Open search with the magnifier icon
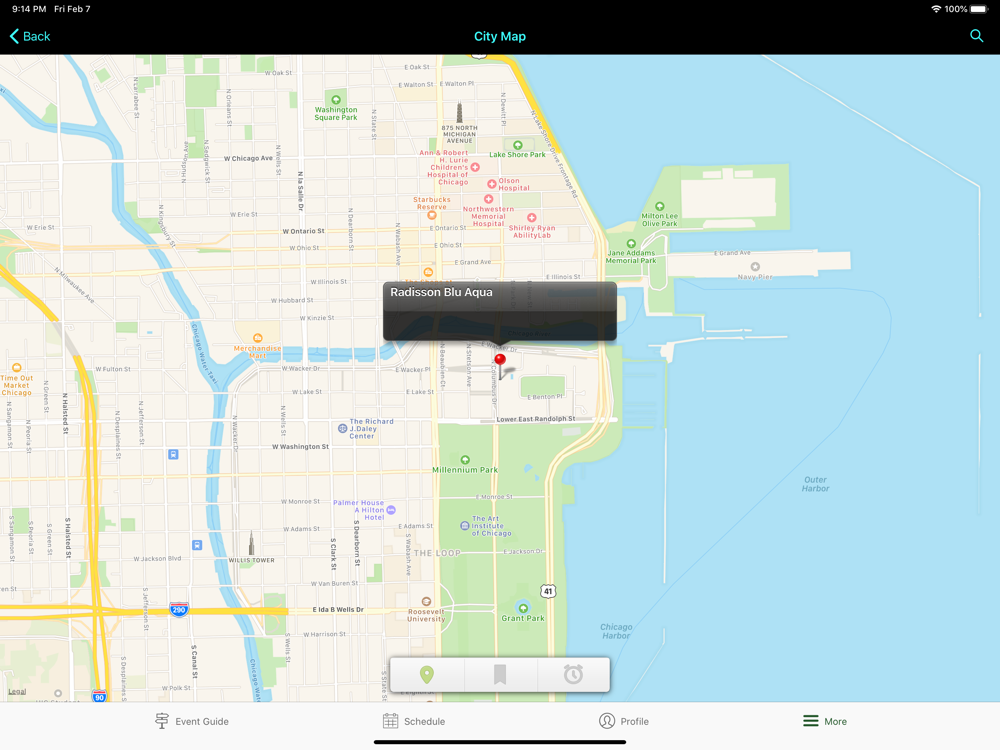Image resolution: width=1000 pixels, height=750 pixels. pyautogui.click(x=976, y=36)
